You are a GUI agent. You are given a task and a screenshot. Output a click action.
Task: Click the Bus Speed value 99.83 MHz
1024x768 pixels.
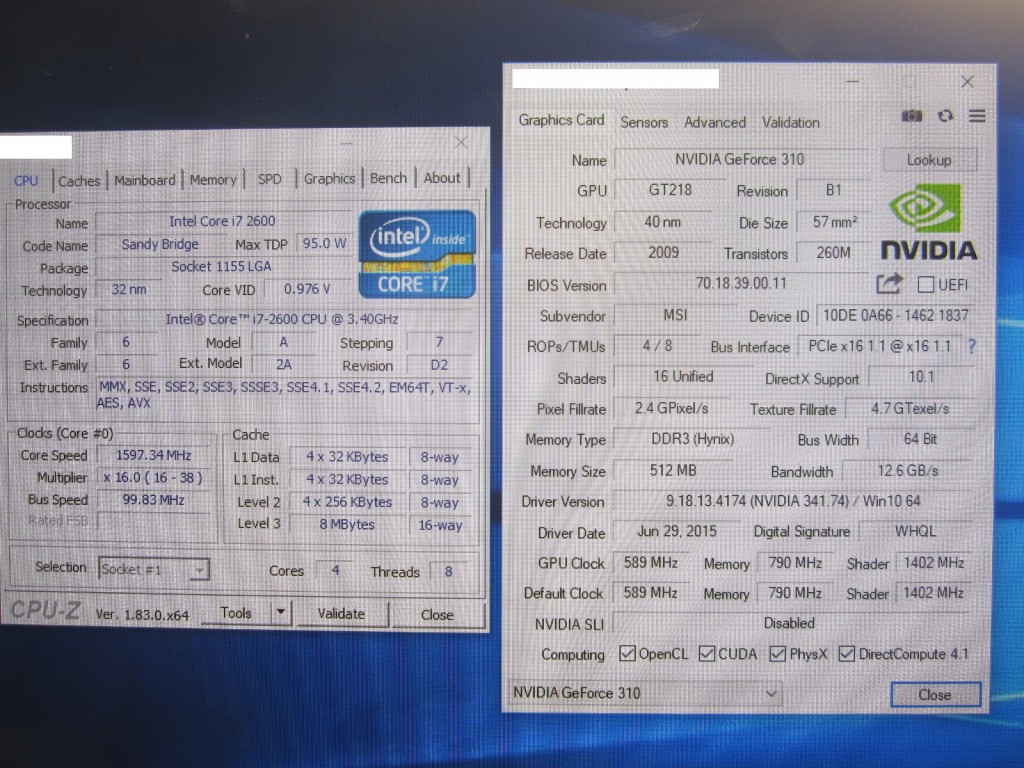[x=153, y=500]
